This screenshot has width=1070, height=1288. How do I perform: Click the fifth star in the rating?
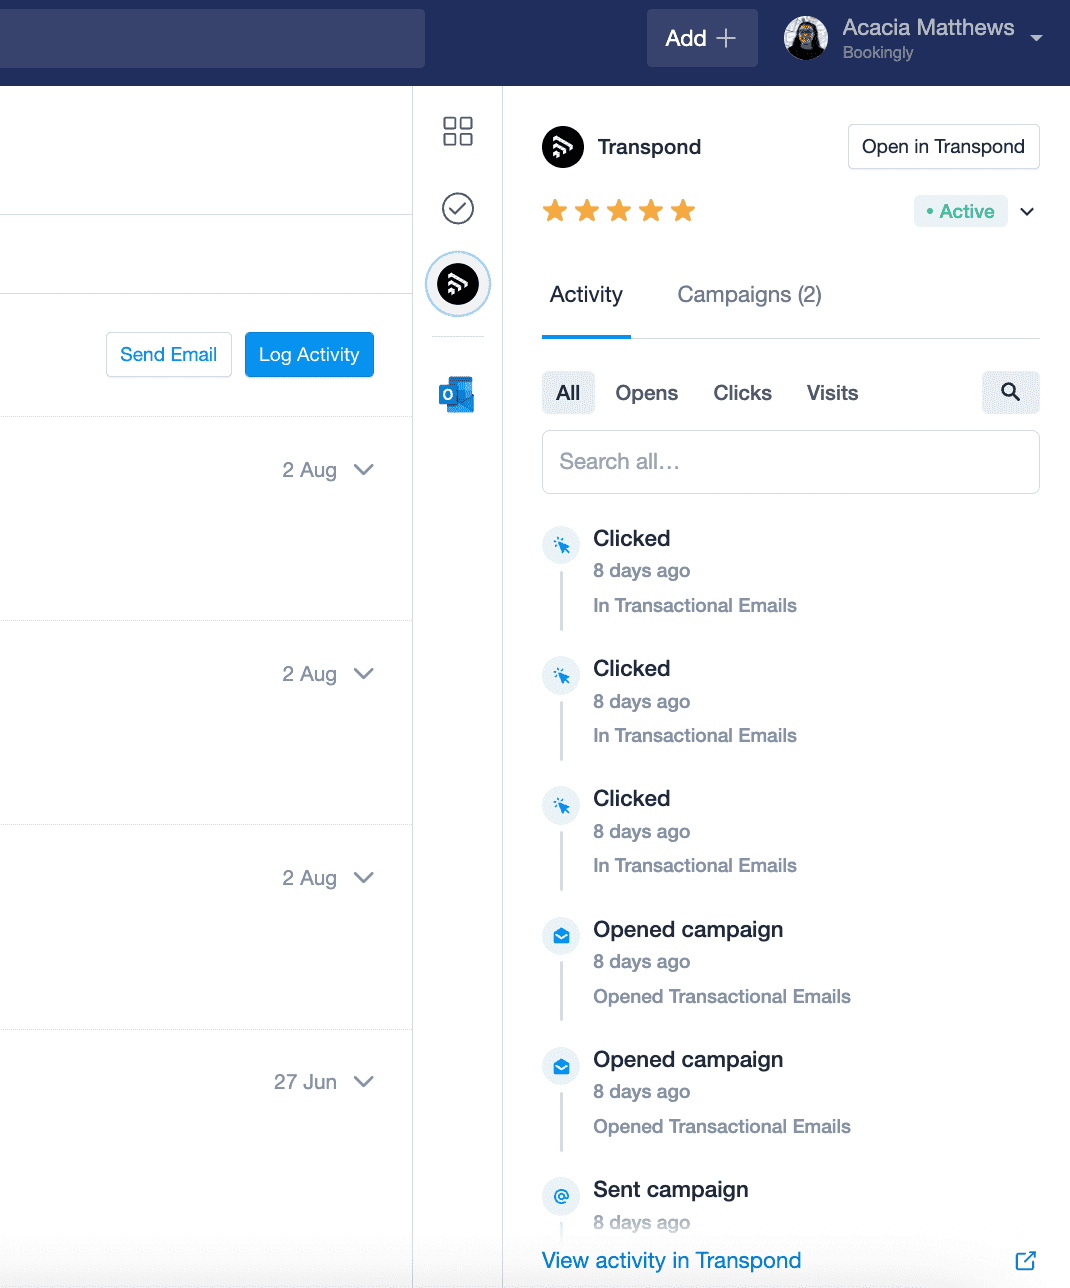point(683,211)
